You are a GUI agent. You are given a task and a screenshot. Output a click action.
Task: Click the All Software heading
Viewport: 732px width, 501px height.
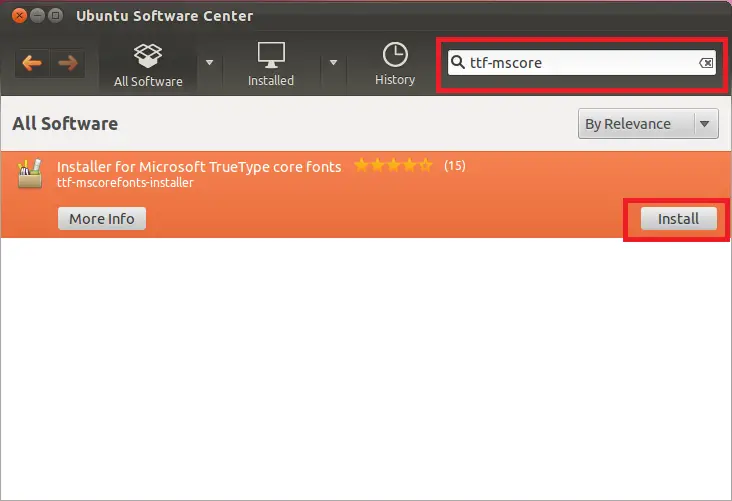[65, 124]
